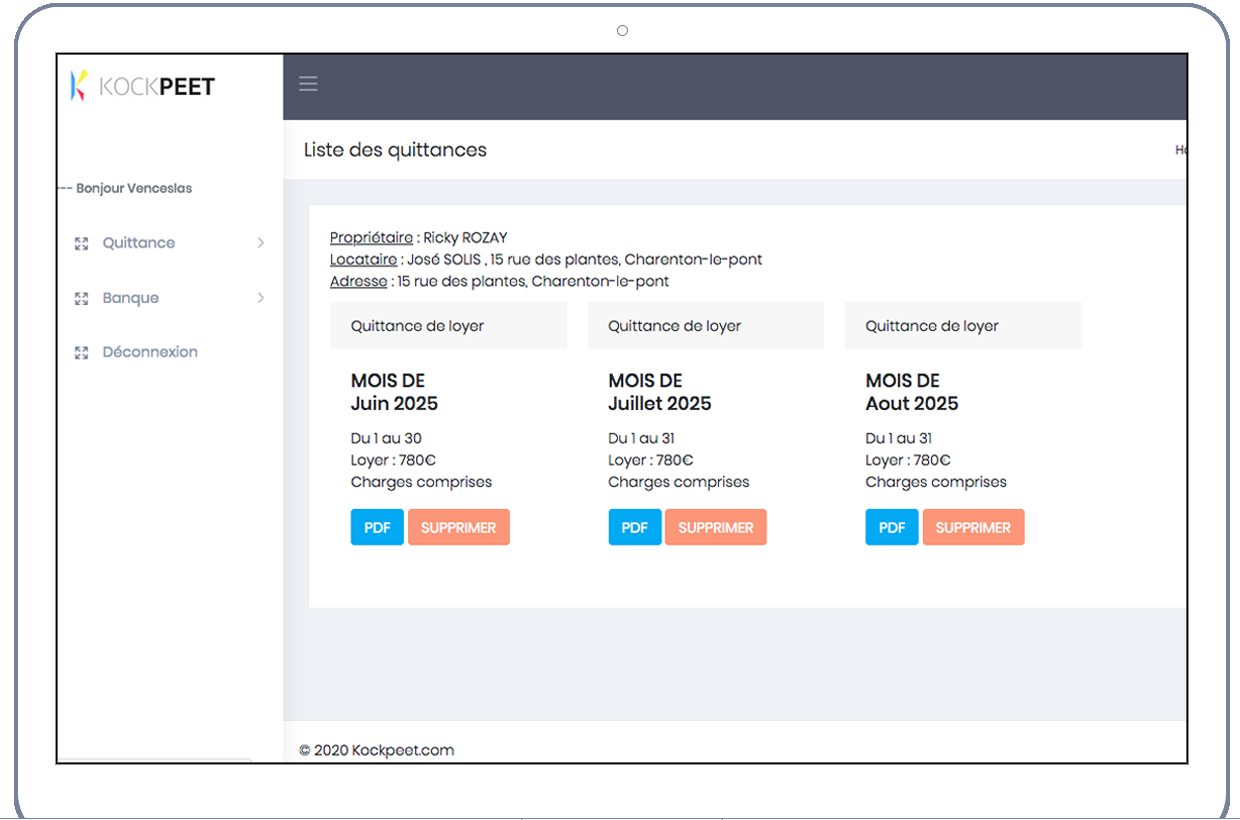The width and height of the screenshot is (1240, 820).
Task: Click the 'Adresse' label
Action: (x=358, y=282)
